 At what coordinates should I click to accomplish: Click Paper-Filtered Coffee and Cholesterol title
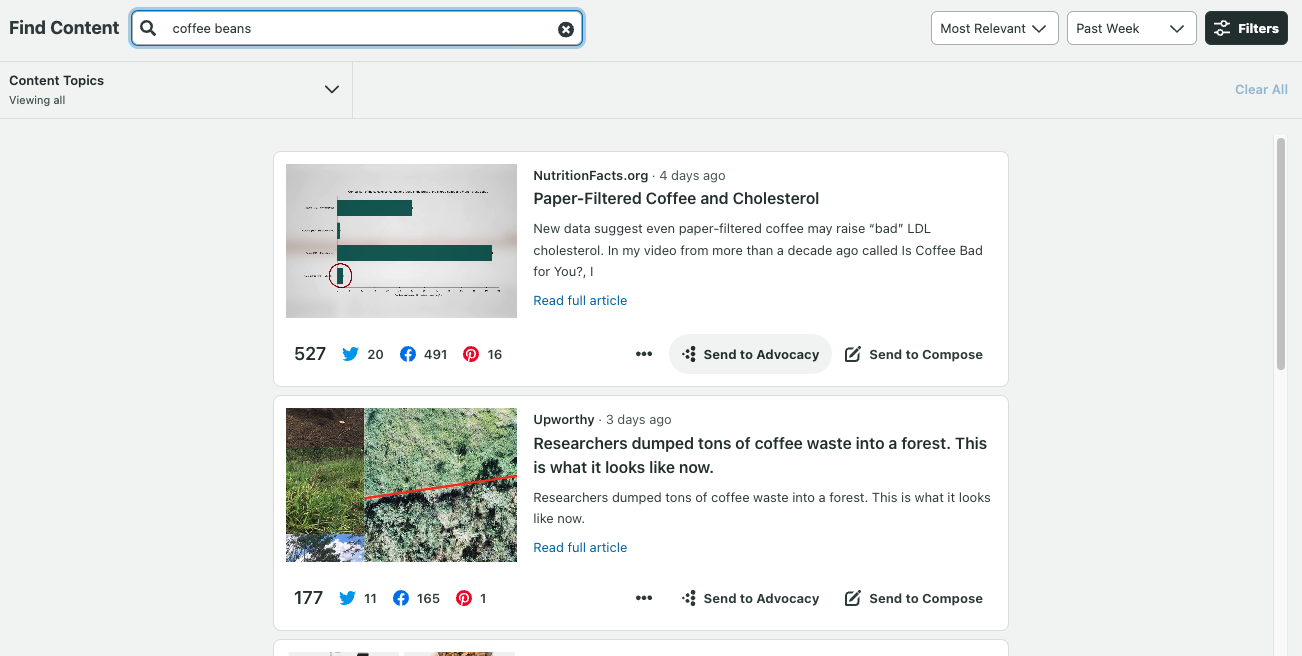coord(676,198)
